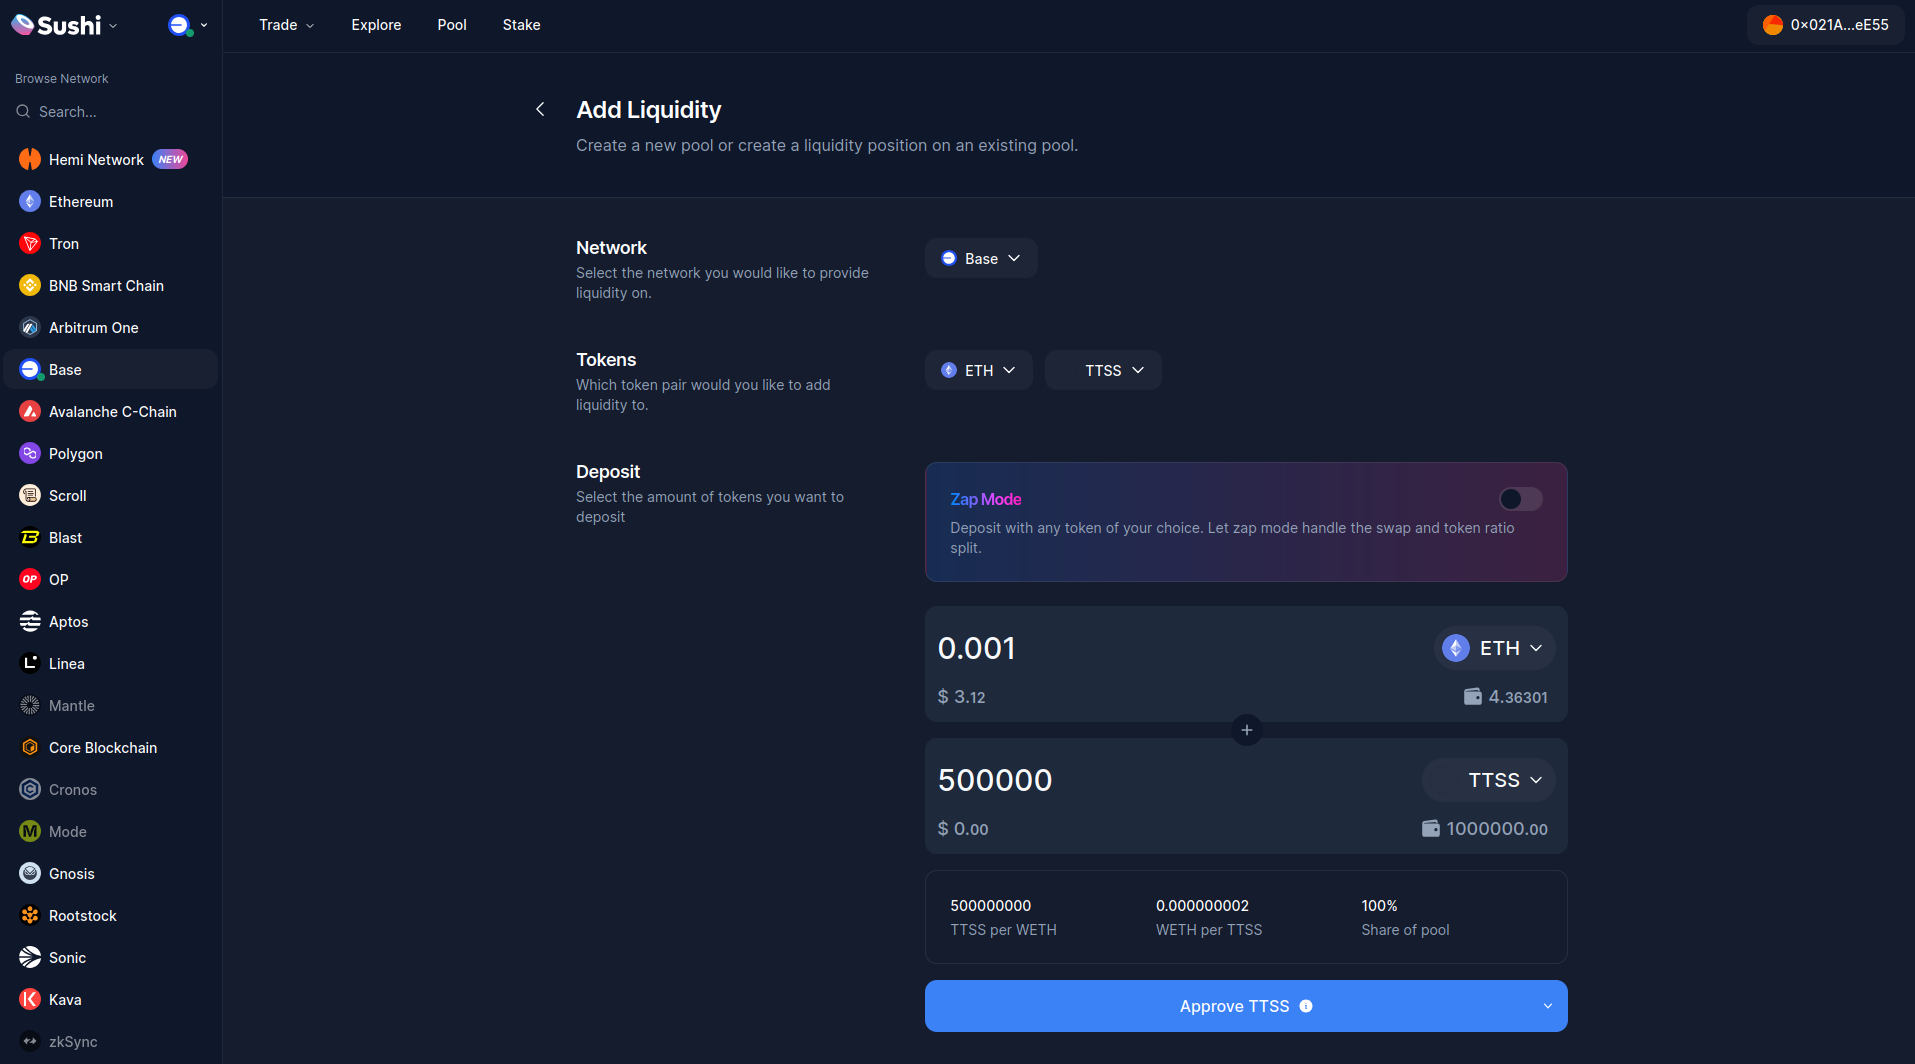Select the Ethereum network icon
1915x1064 pixels.
pos(30,201)
